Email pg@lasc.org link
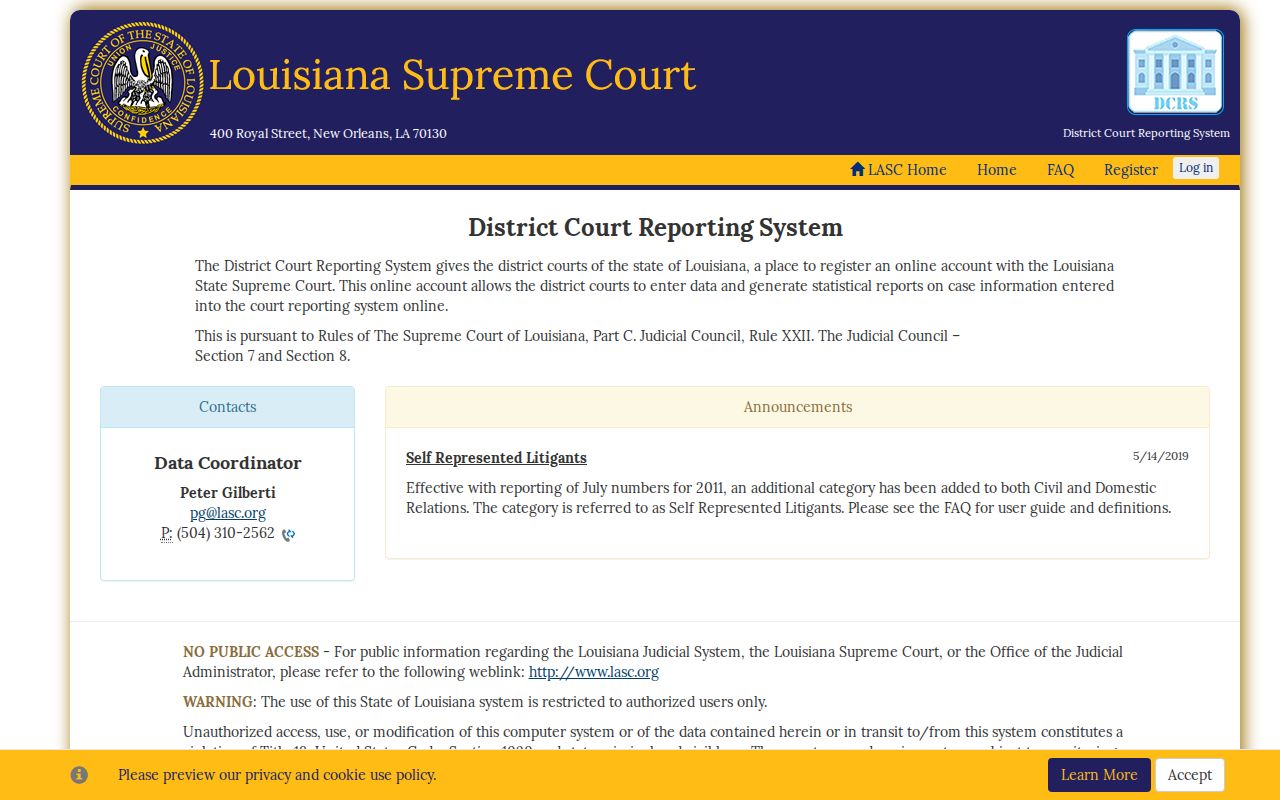The width and height of the screenshot is (1280, 800). coord(228,513)
